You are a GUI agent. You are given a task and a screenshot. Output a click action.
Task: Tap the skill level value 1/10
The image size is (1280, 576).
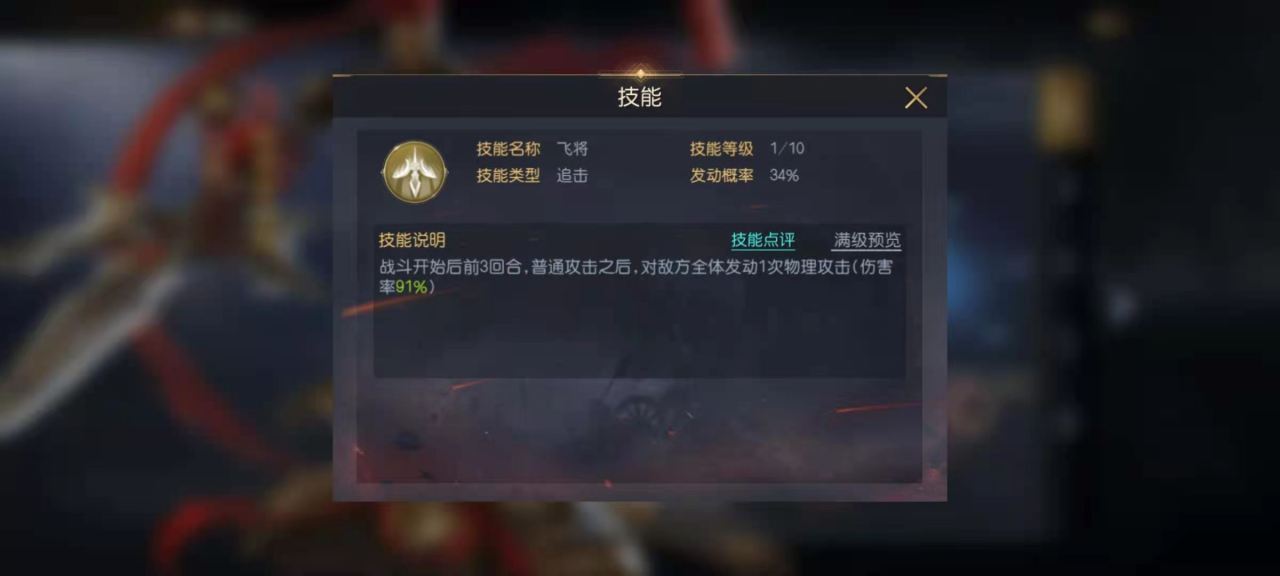787,149
